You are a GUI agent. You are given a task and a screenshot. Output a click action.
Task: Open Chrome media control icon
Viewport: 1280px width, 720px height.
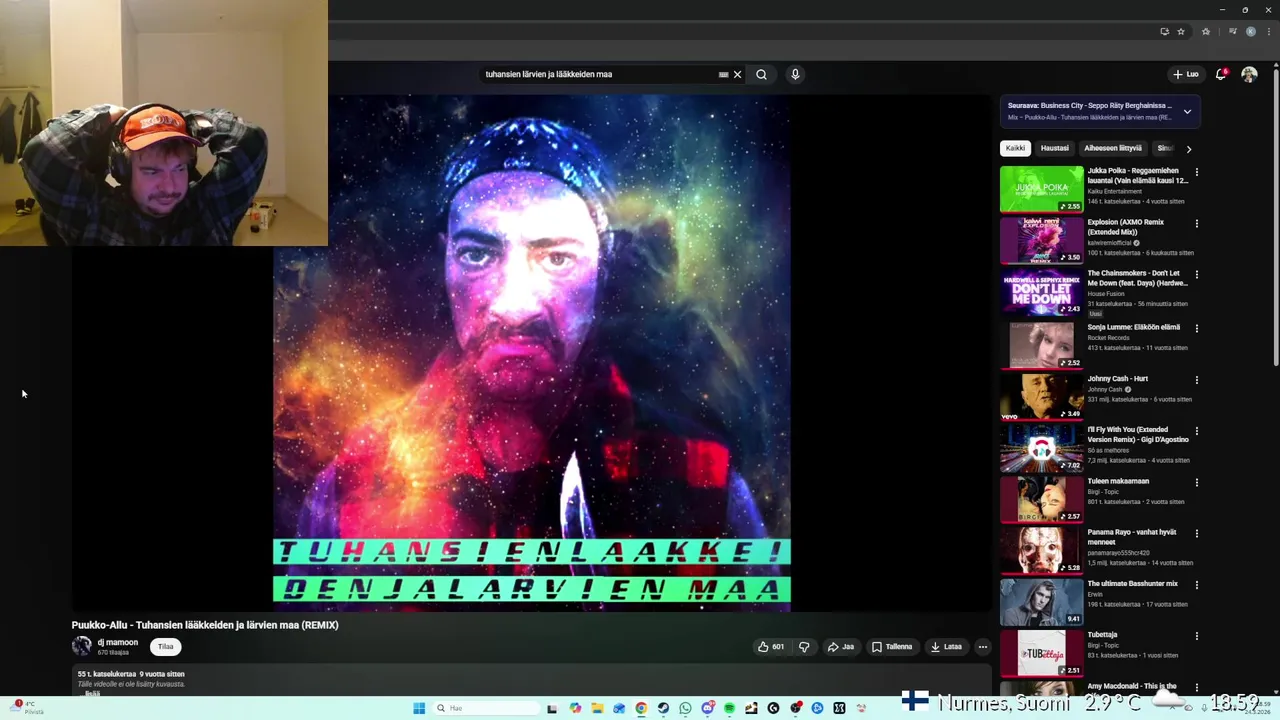(1233, 31)
